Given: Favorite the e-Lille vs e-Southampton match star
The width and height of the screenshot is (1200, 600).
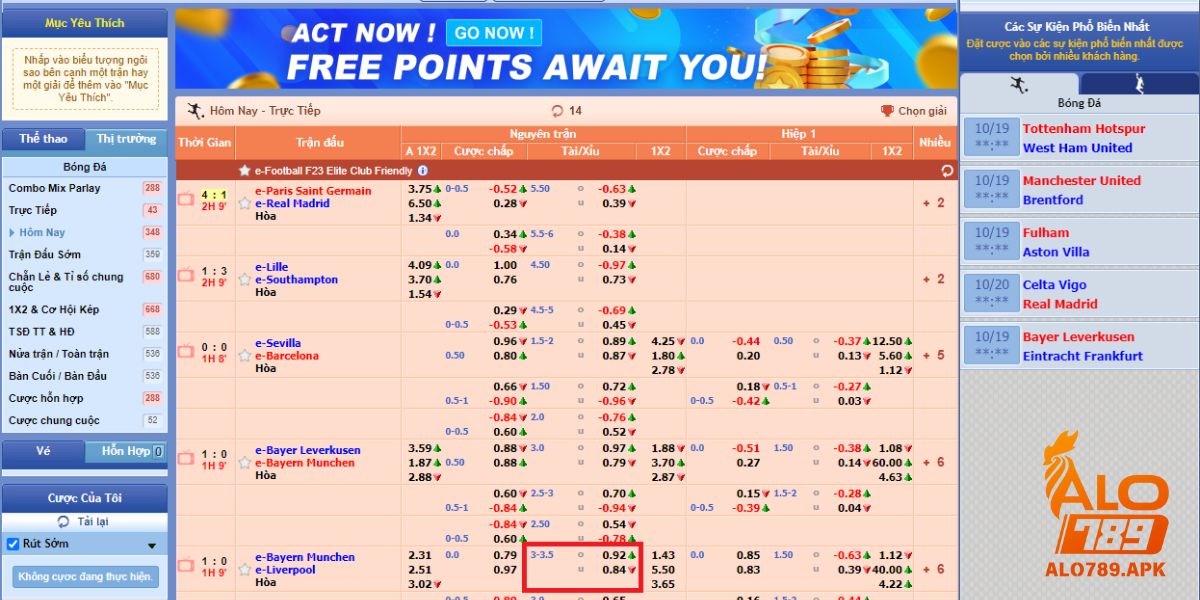Looking at the screenshot, I should click(x=244, y=279).
